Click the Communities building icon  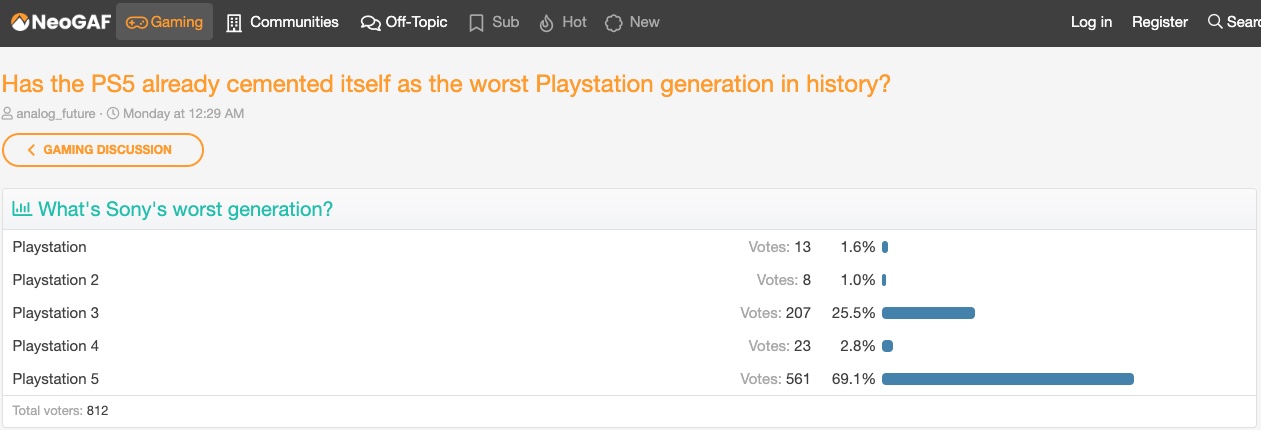[x=235, y=22]
